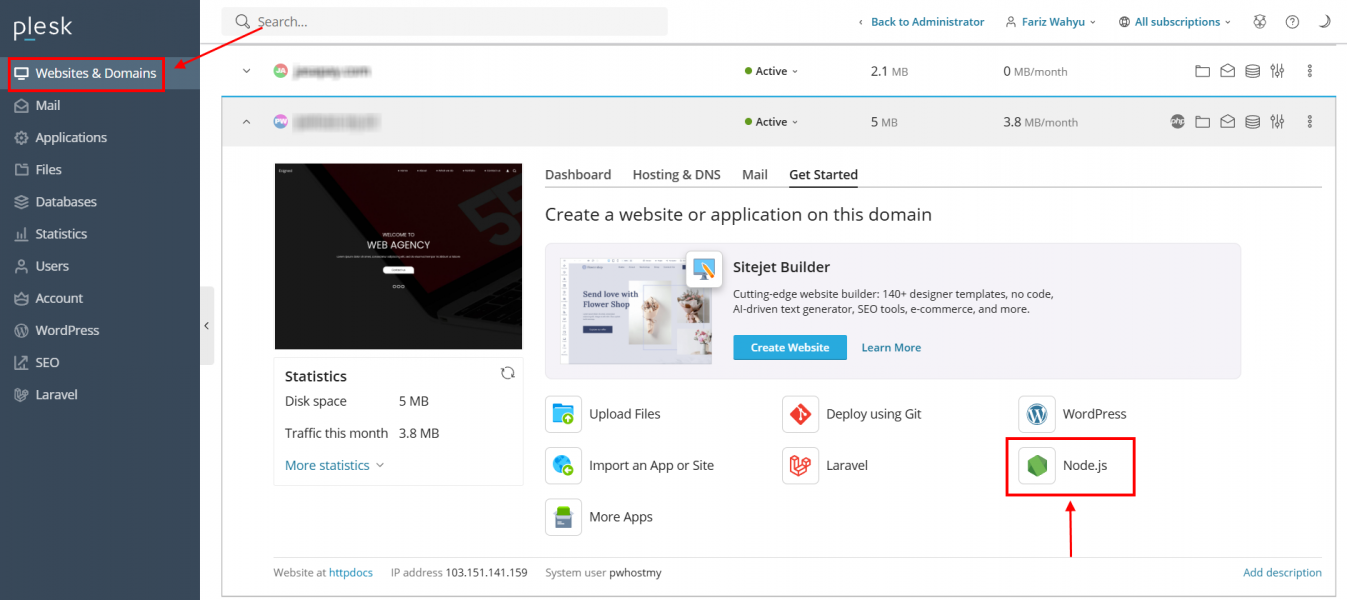
Task: Click the Sitejet Builder logo icon
Action: (x=705, y=269)
